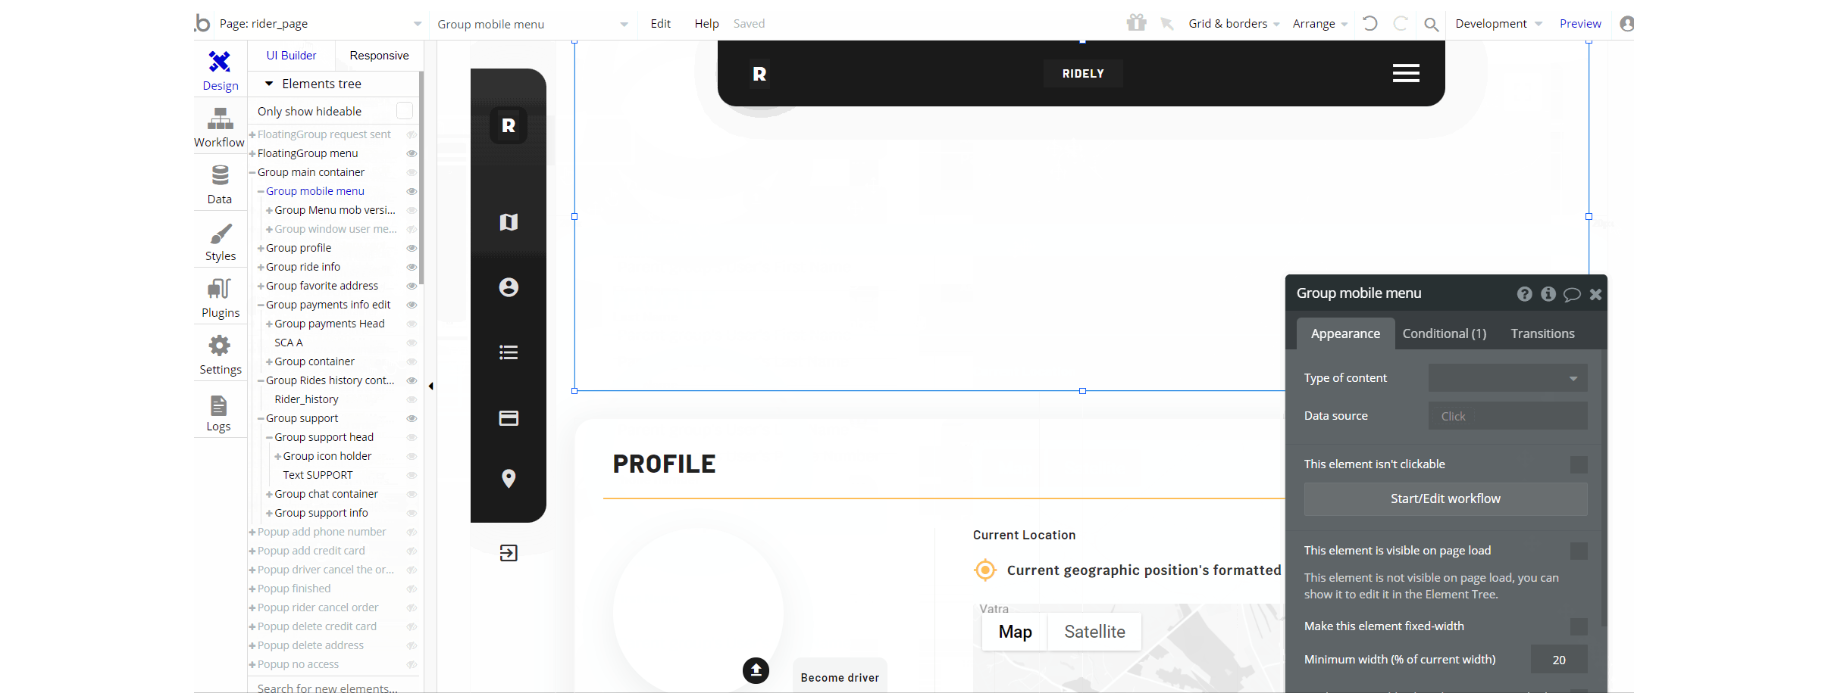Expand the Group ride info tree item
Screen dimensions: 1830x700
pos(261,267)
